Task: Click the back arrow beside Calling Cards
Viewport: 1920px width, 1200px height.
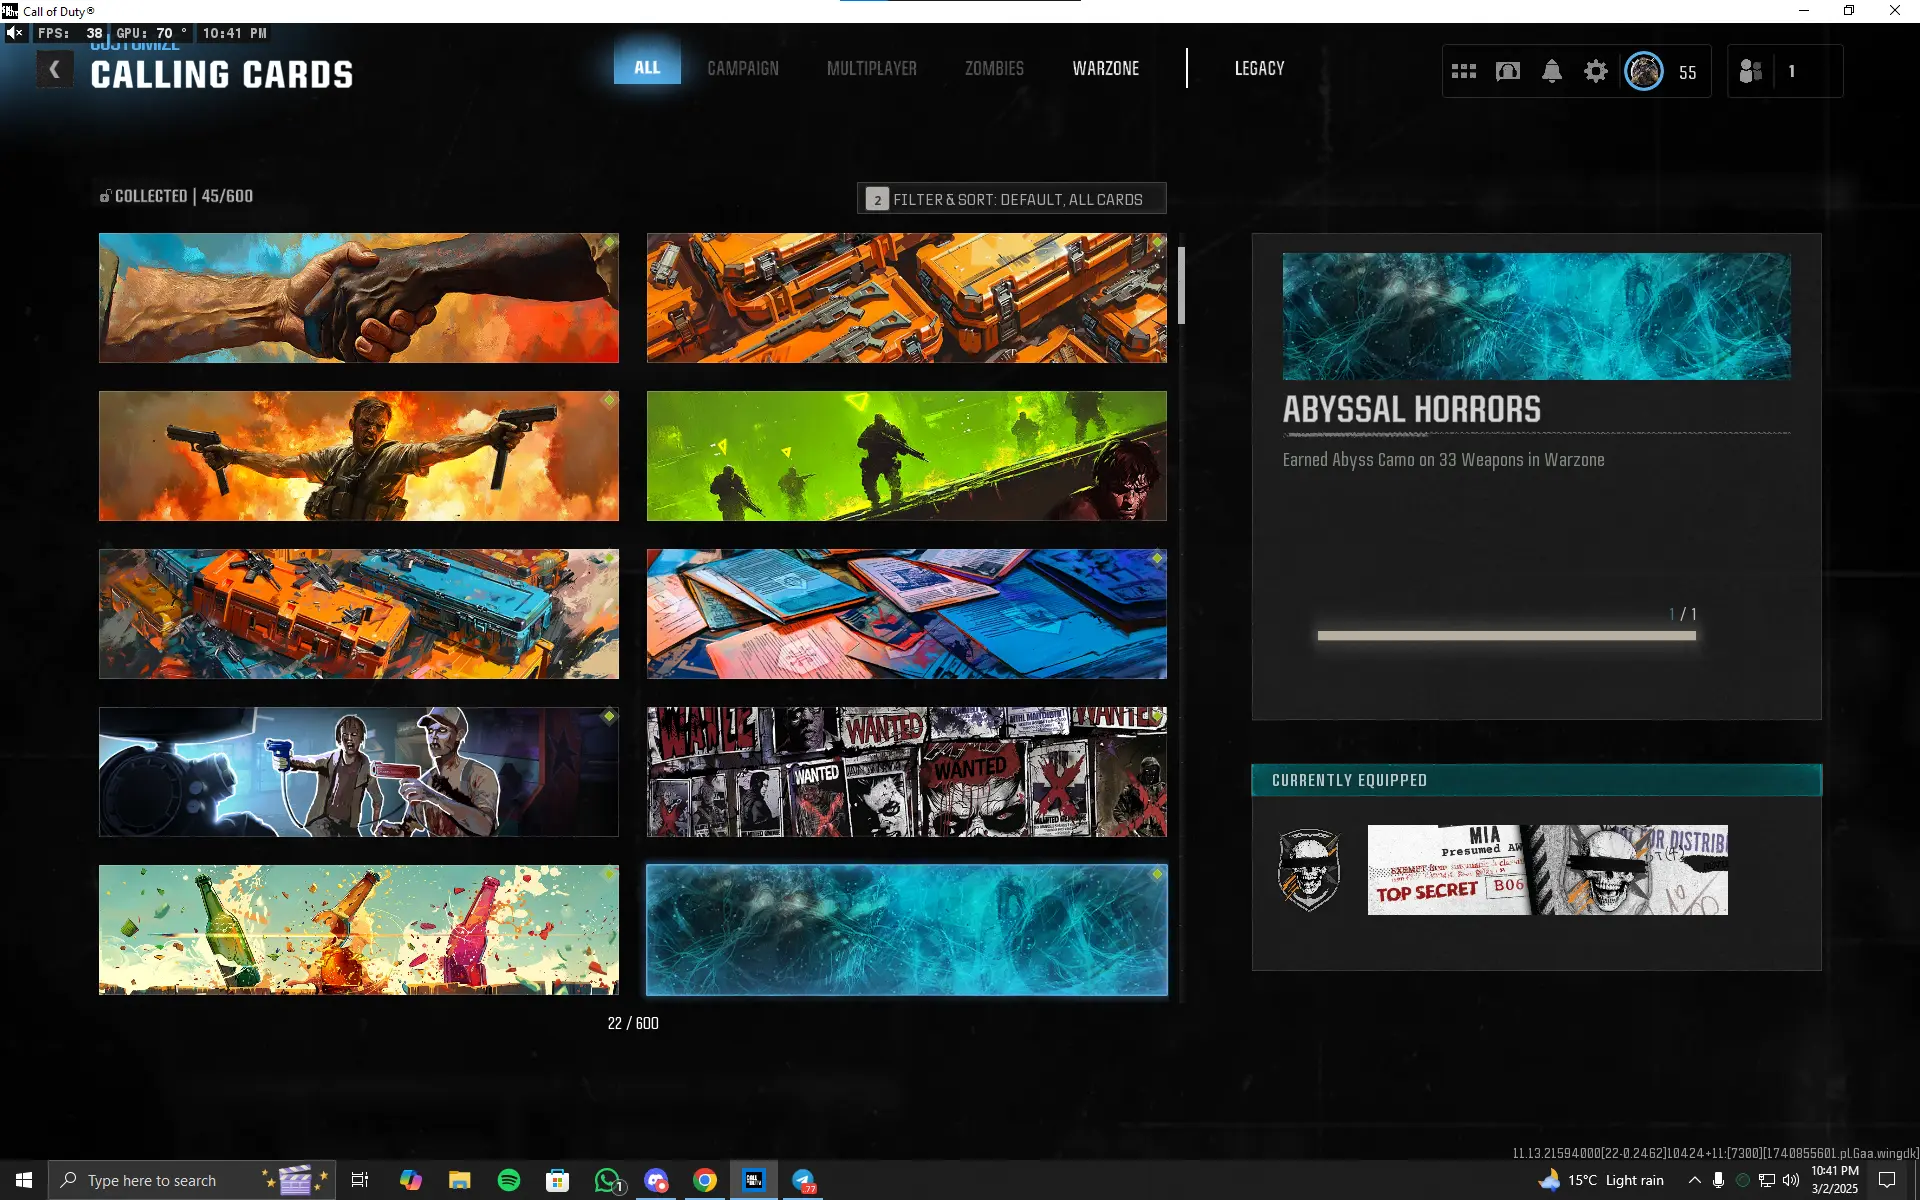Action: click(55, 70)
